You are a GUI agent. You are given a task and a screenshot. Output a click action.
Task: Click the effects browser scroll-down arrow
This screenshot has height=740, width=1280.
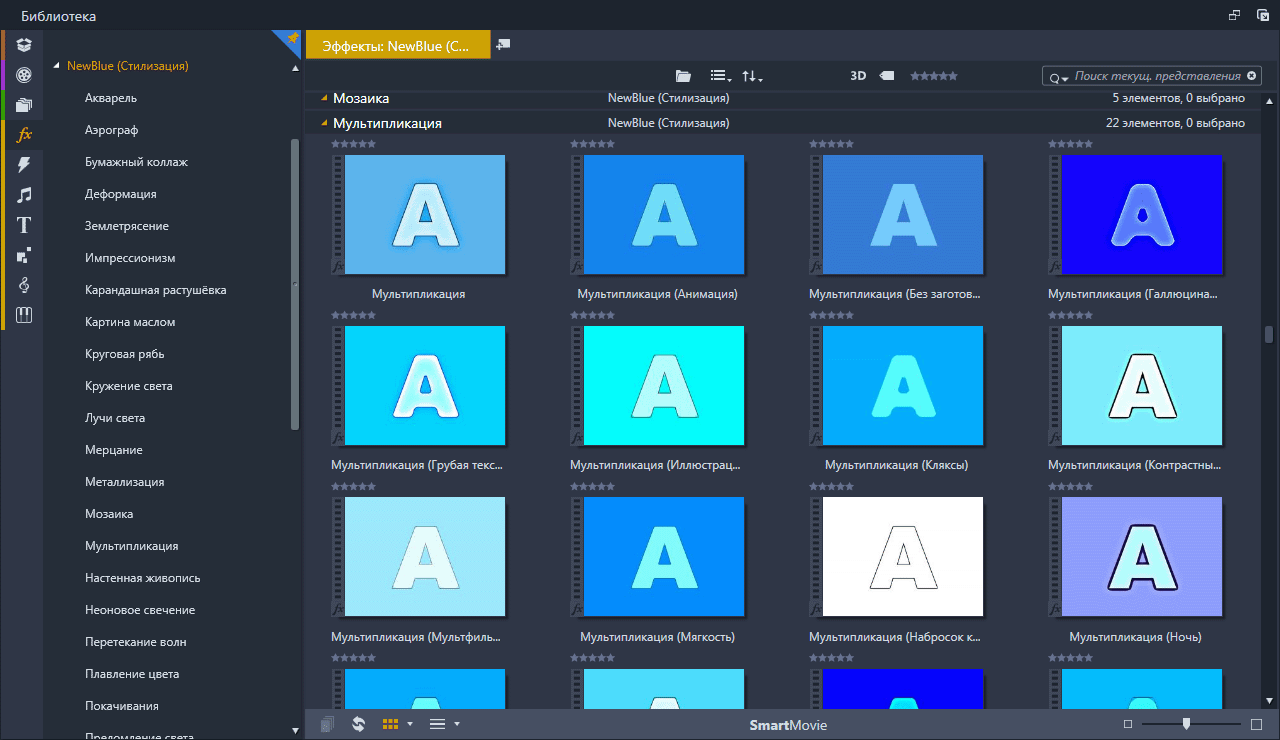(1269, 700)
